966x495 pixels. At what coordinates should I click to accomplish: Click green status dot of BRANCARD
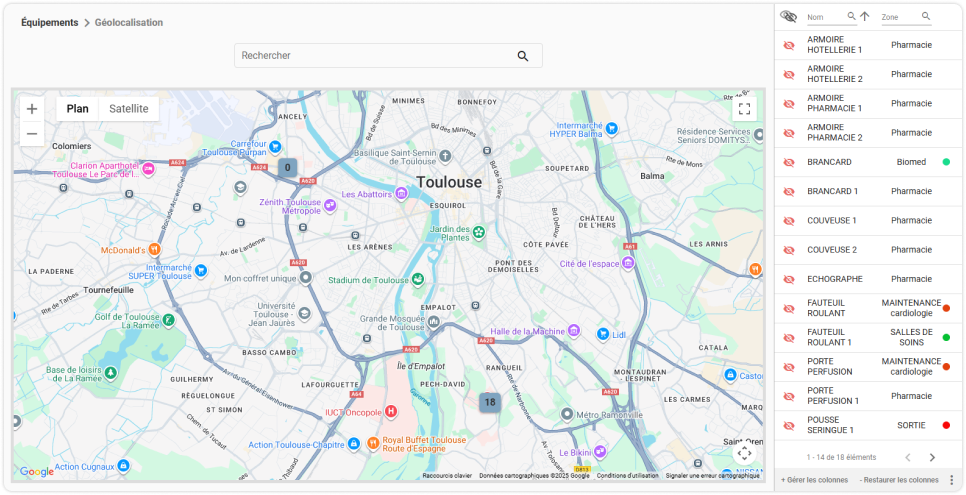(946, 162)
